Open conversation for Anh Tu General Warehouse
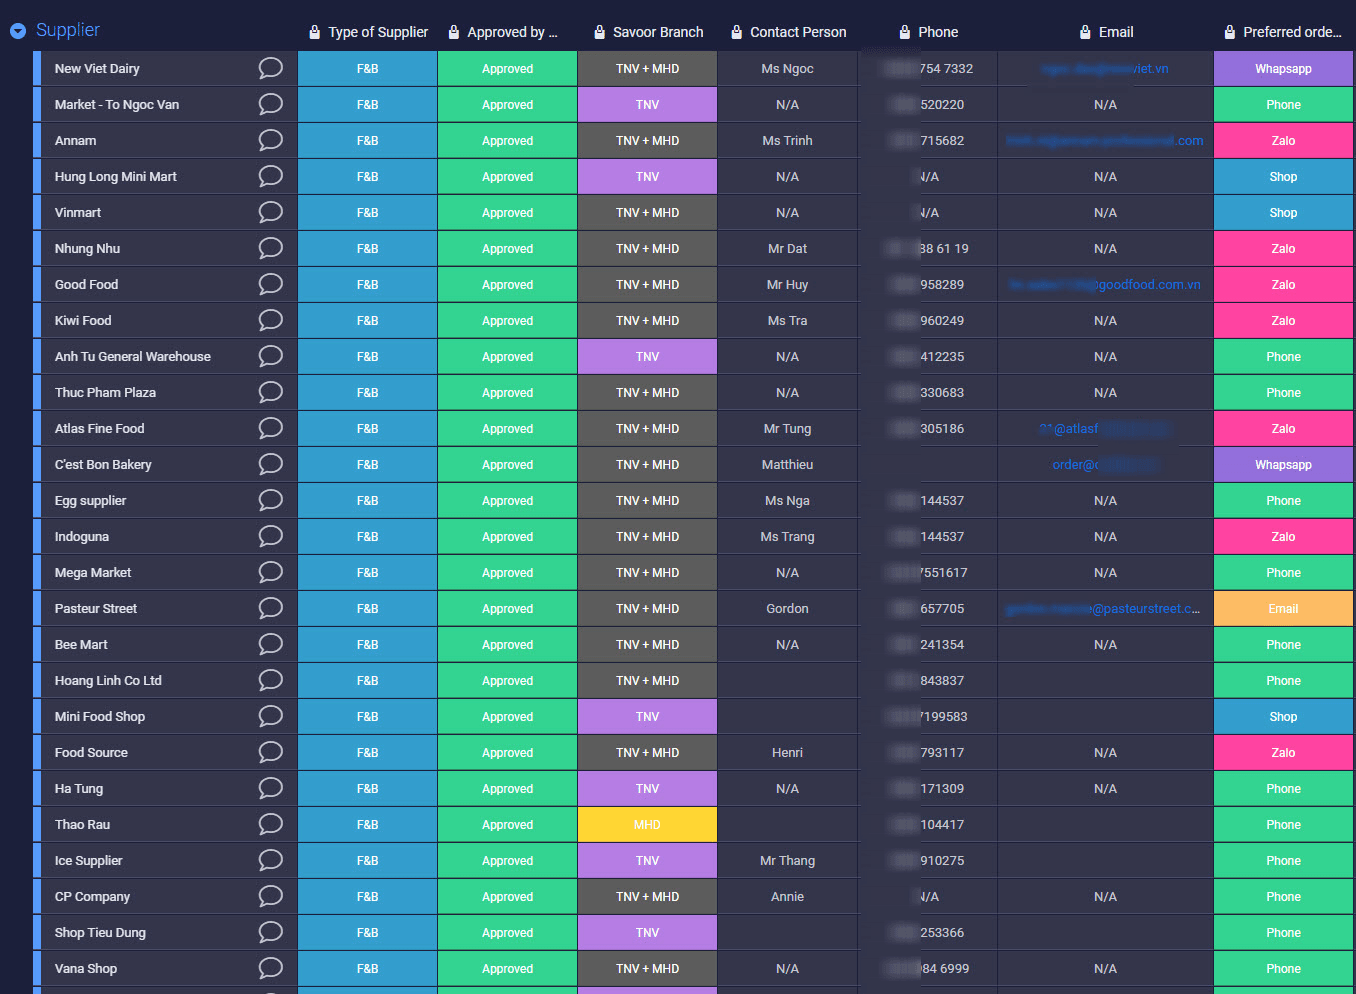Screen dimensions: 1356x994 pos(271,356)
